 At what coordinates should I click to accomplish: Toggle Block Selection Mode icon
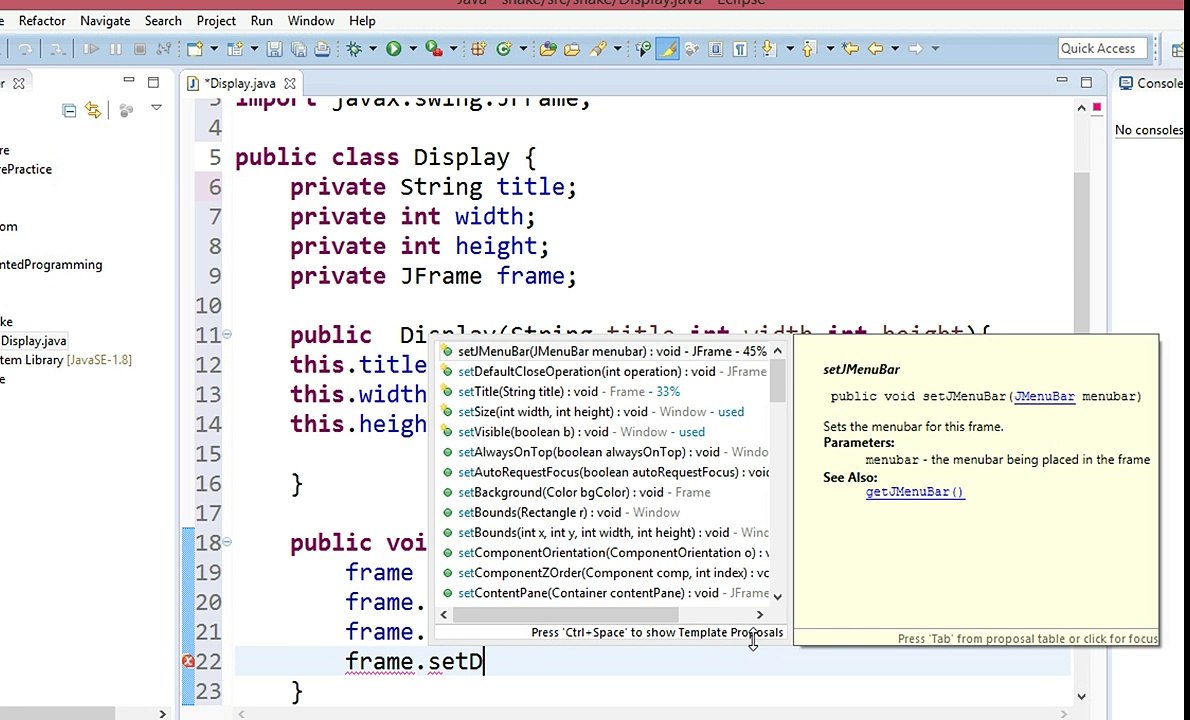[716, 49]
